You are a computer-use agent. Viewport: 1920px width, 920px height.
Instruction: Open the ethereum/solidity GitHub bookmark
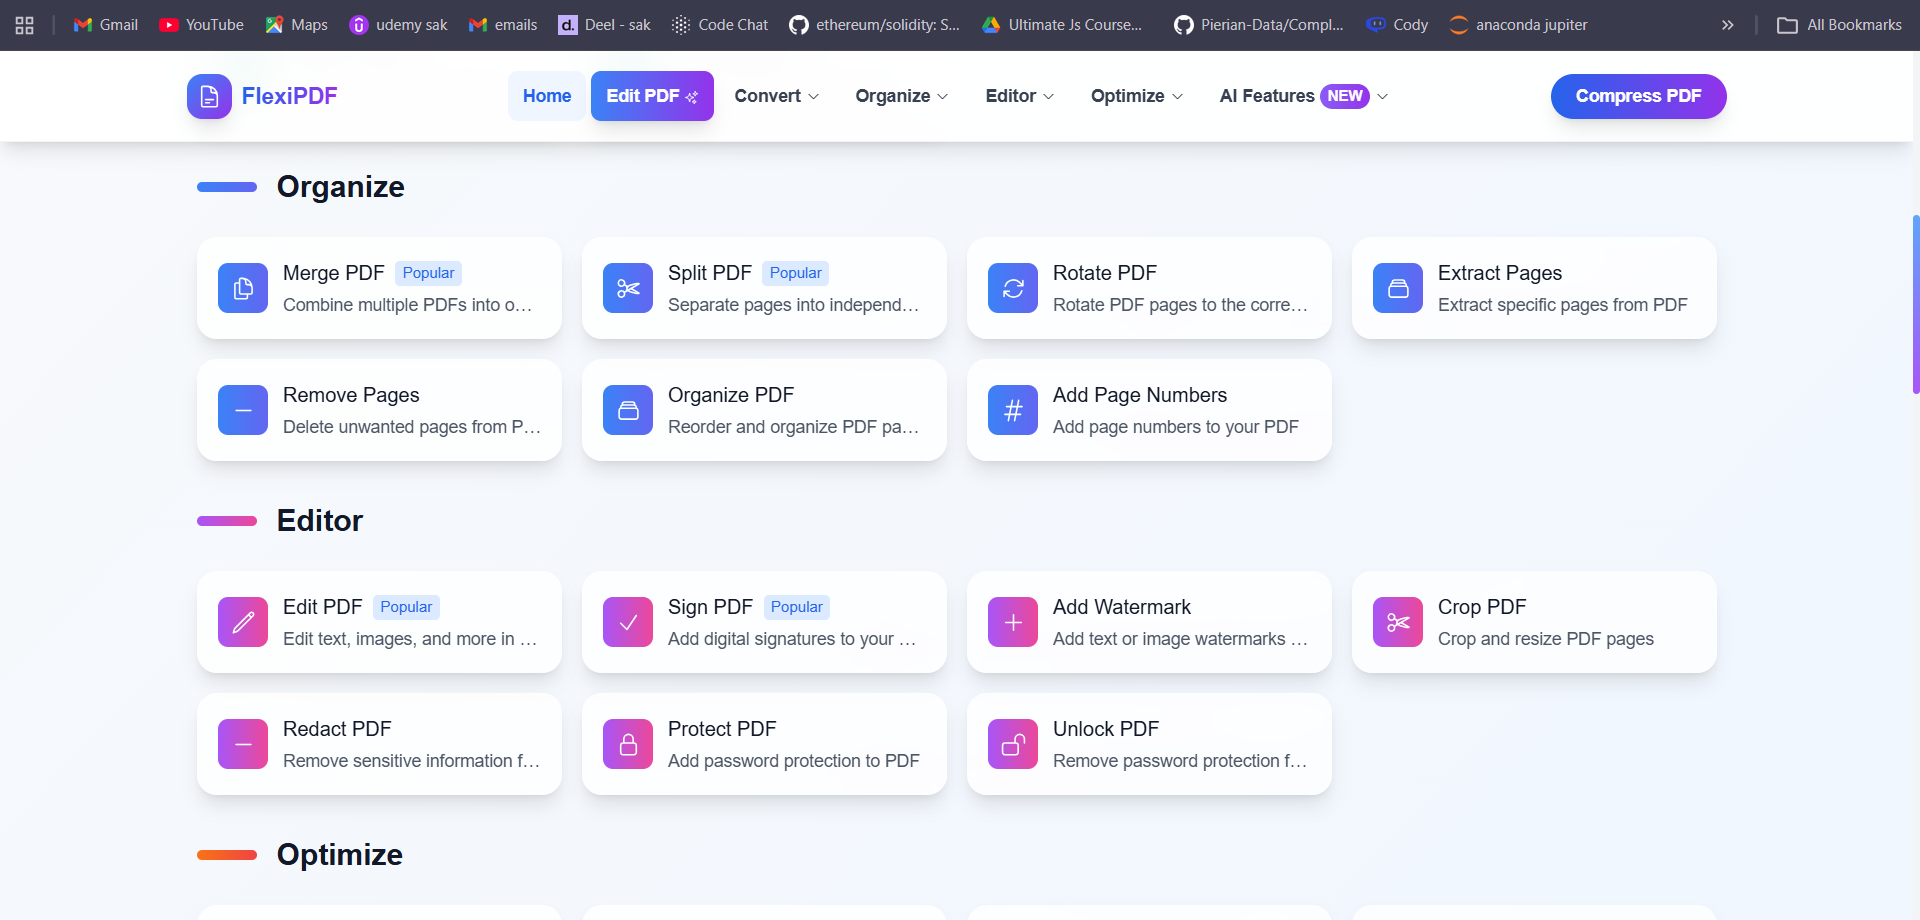[x=874, y=25]
